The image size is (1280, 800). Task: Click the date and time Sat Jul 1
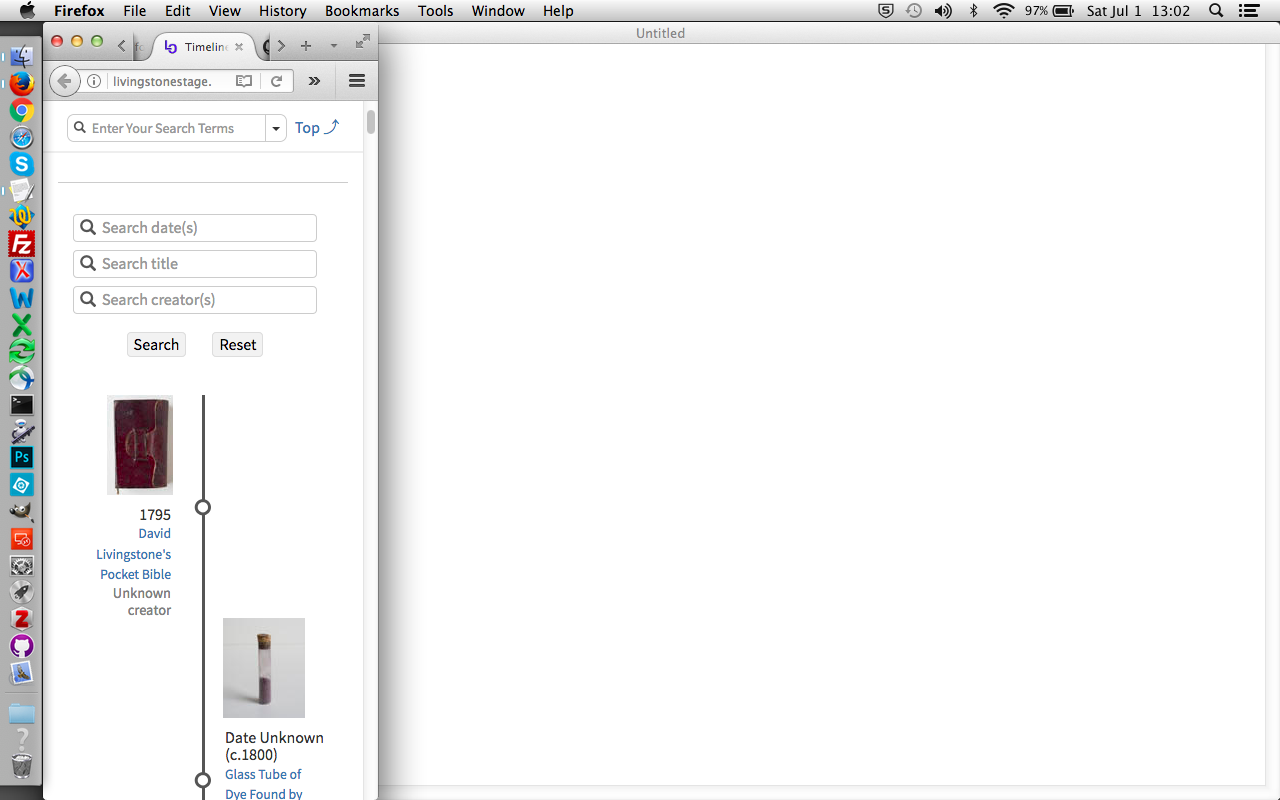(1138, 11)
